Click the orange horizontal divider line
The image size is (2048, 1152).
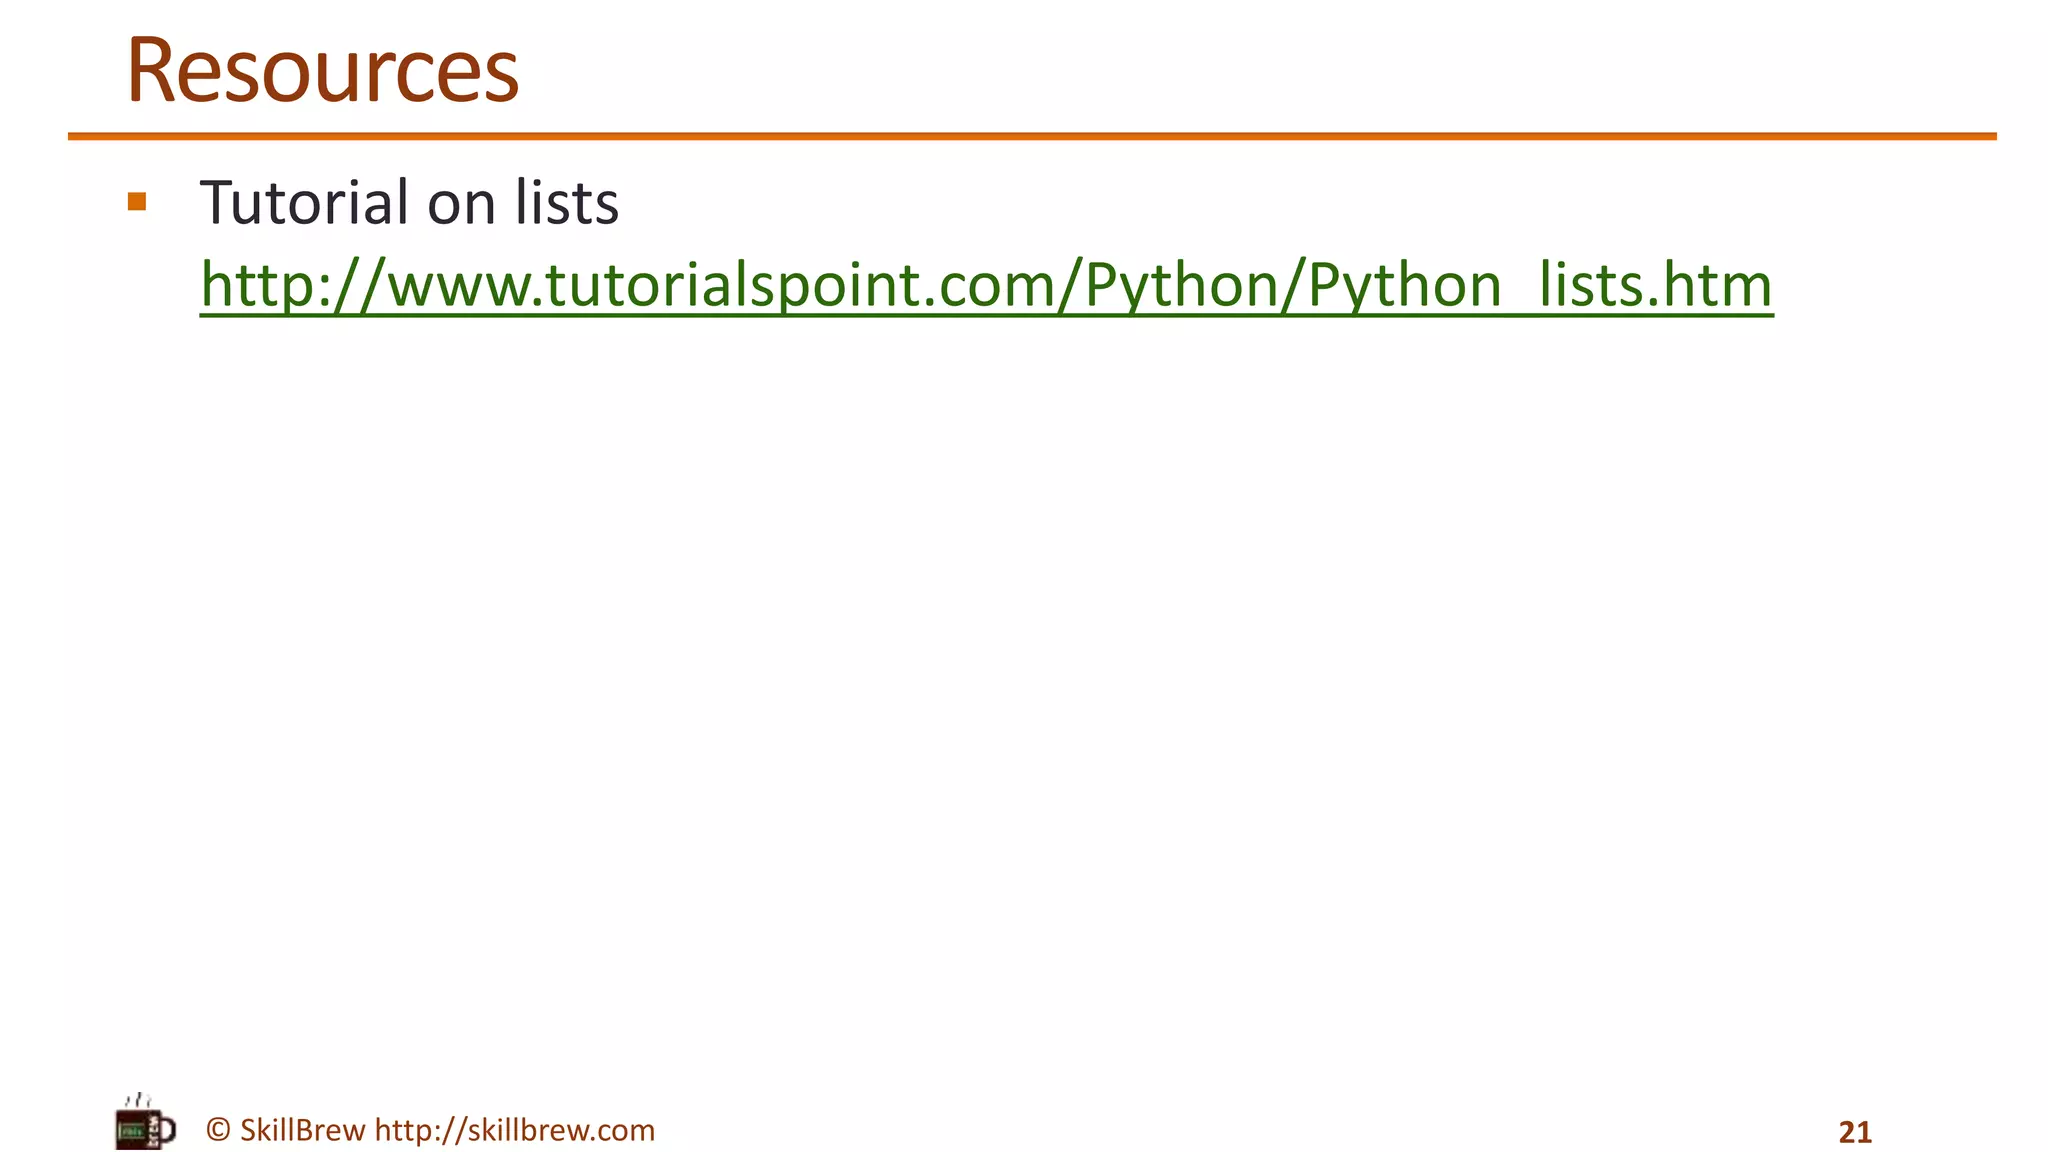coord(1030,136)
